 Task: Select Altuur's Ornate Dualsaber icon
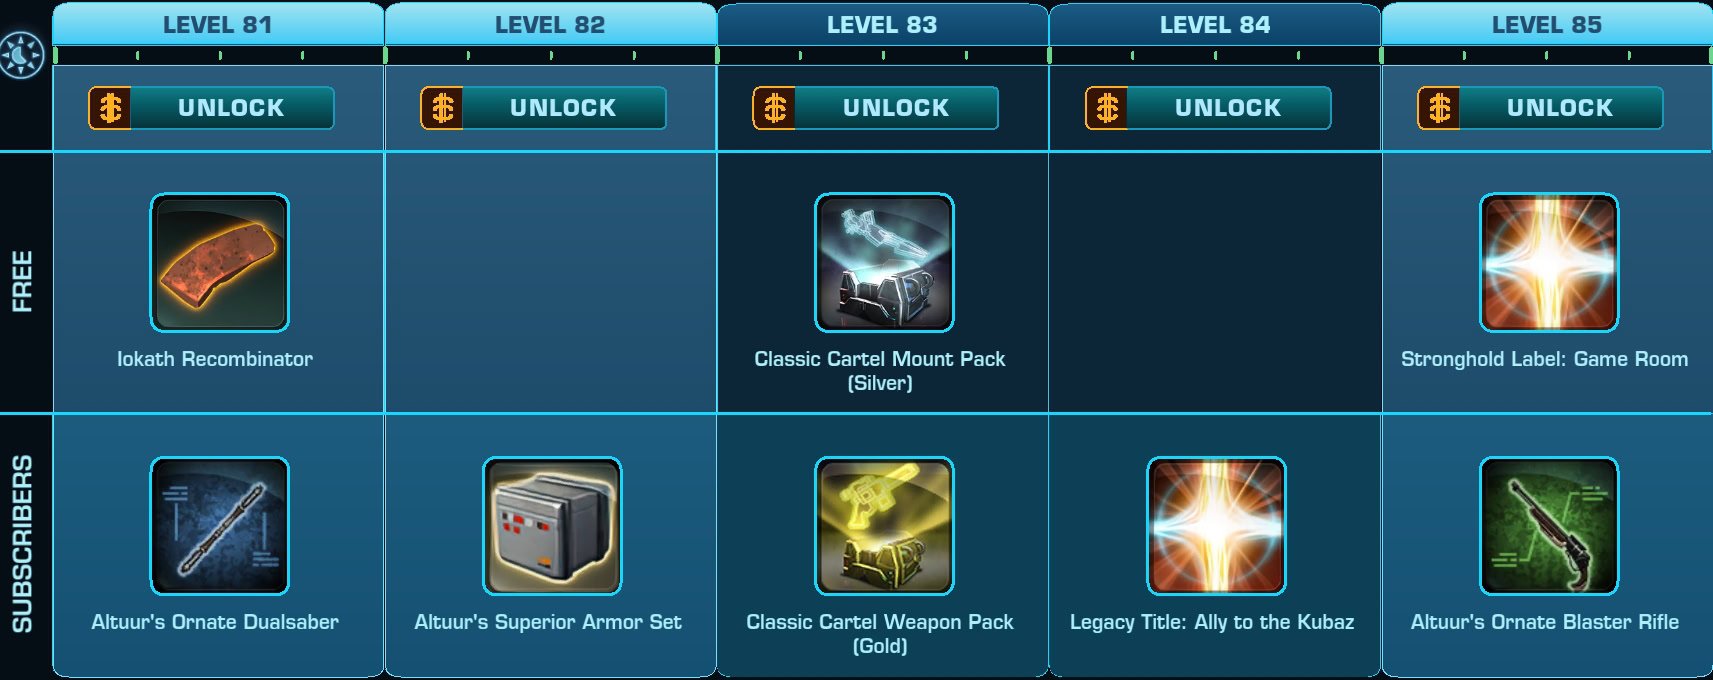click(220, 526)
